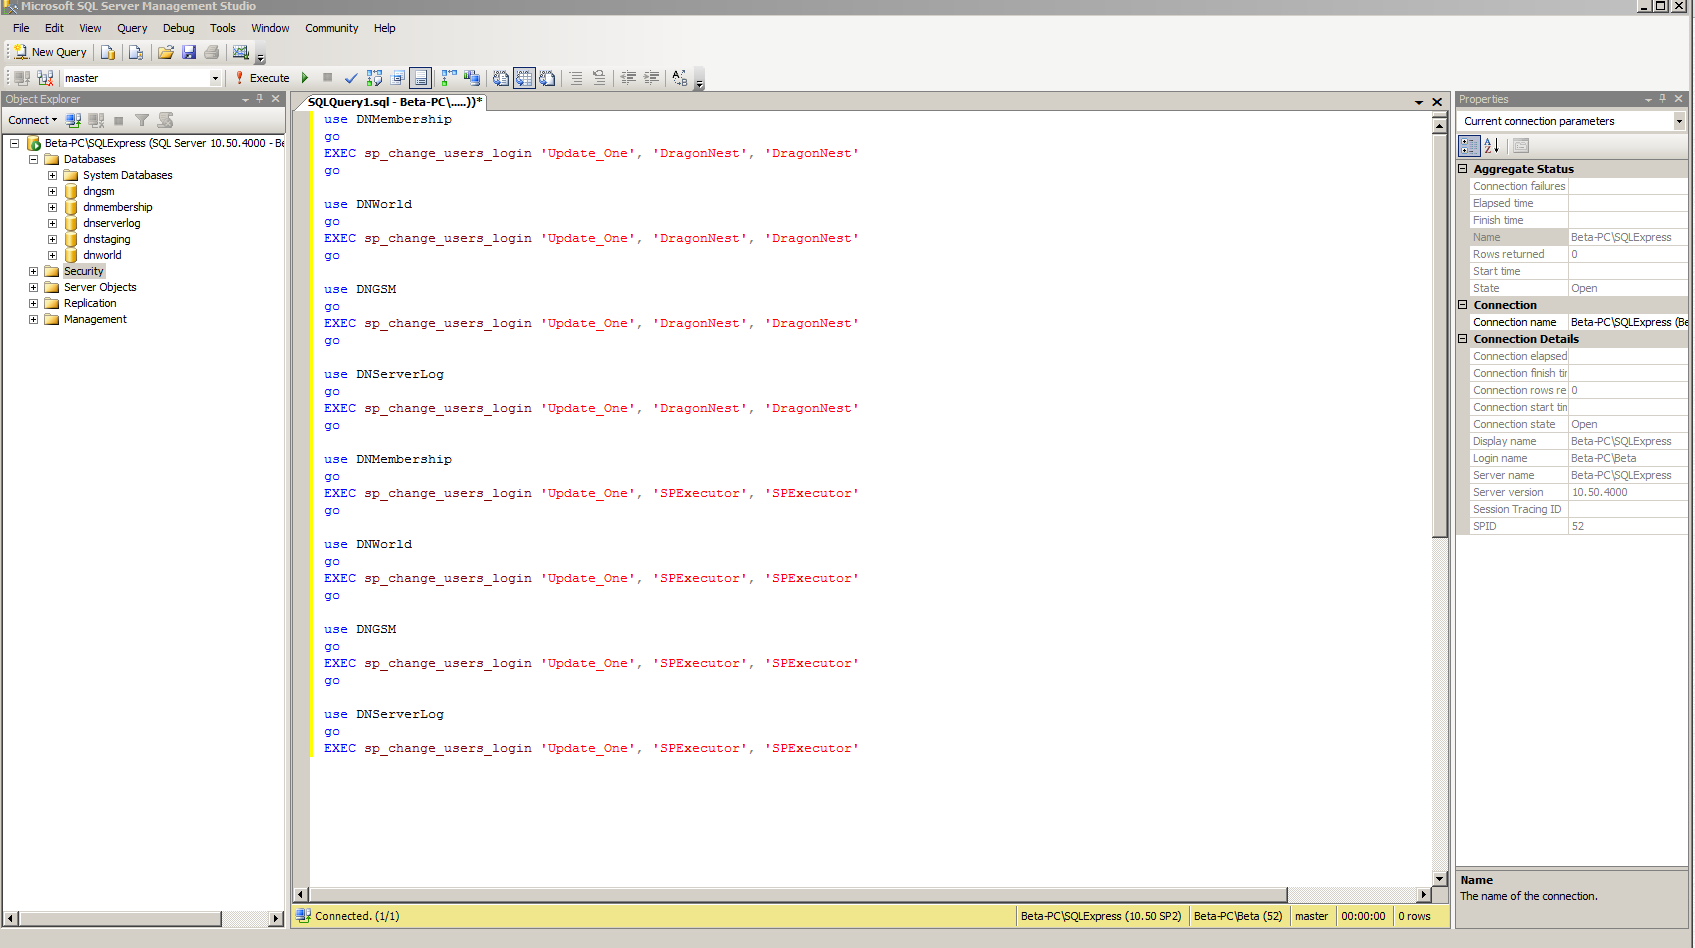Select the SQLQuery1.sql tab
The image size is (1695, 948).
tap(394, 102)
